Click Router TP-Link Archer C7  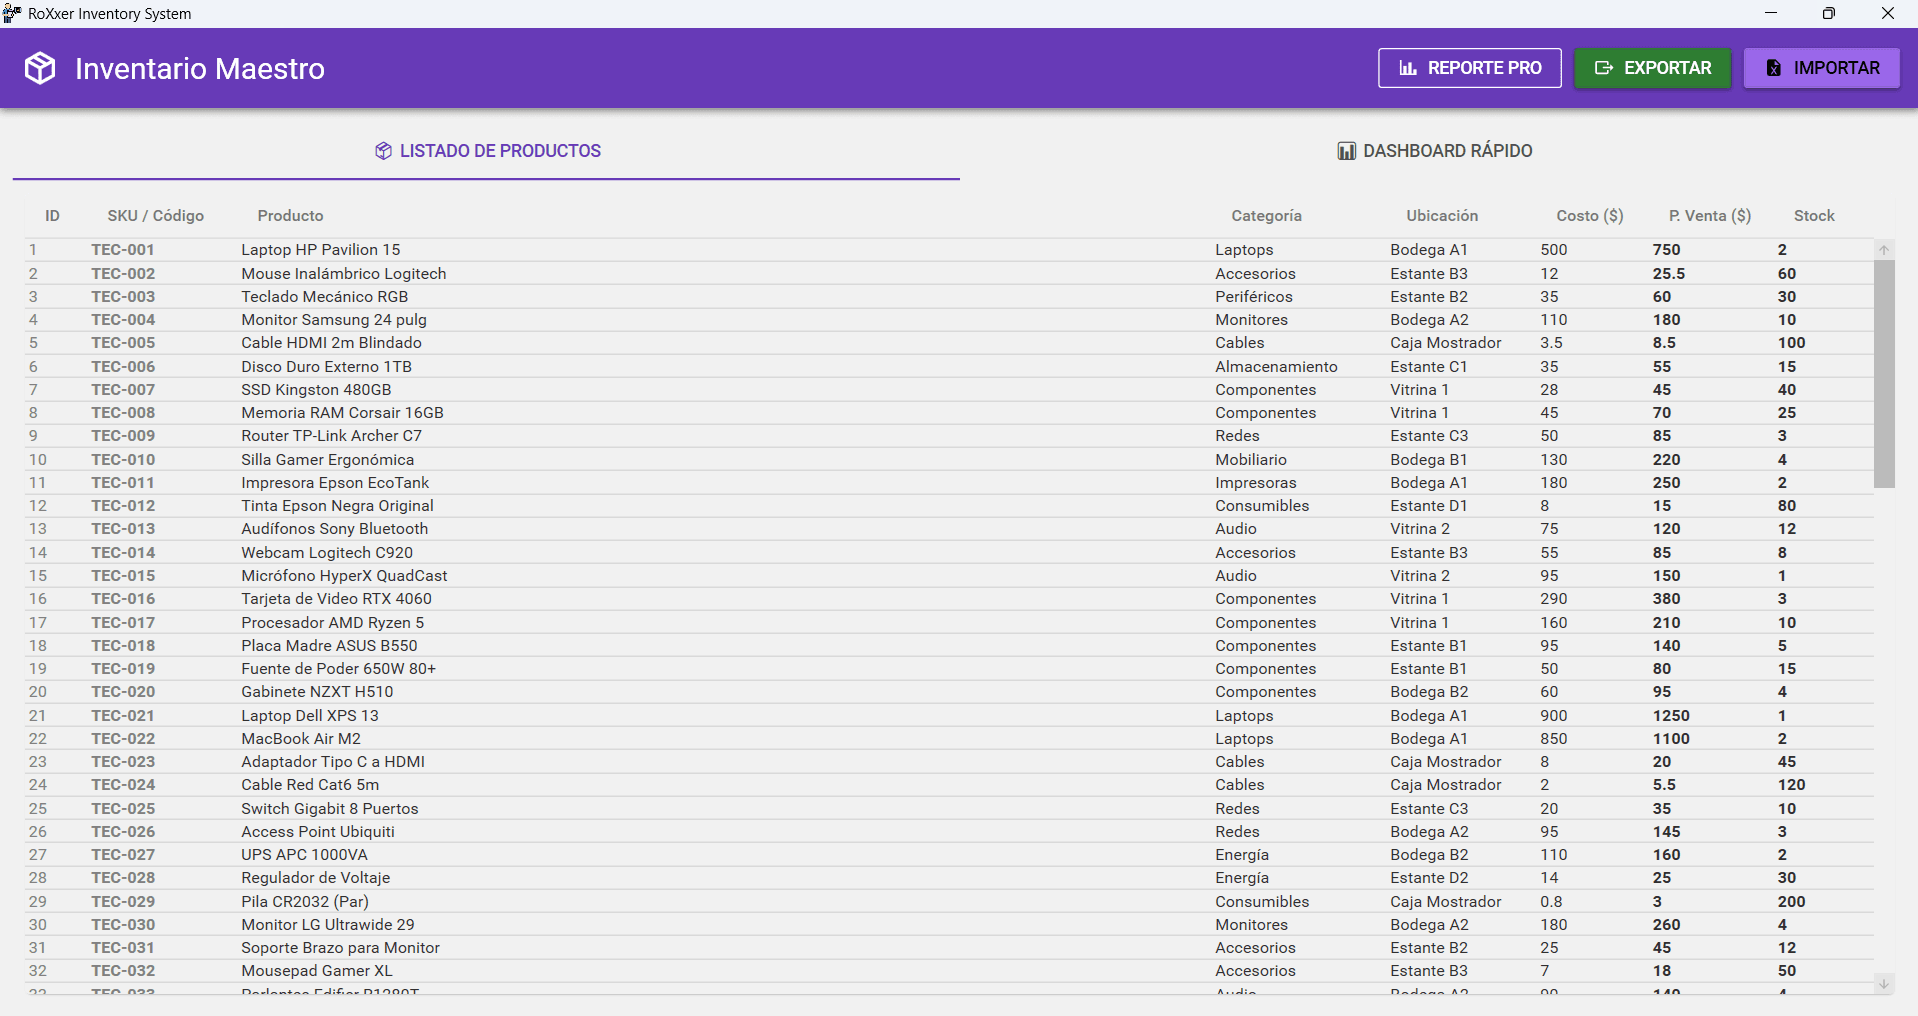[331, 436]
